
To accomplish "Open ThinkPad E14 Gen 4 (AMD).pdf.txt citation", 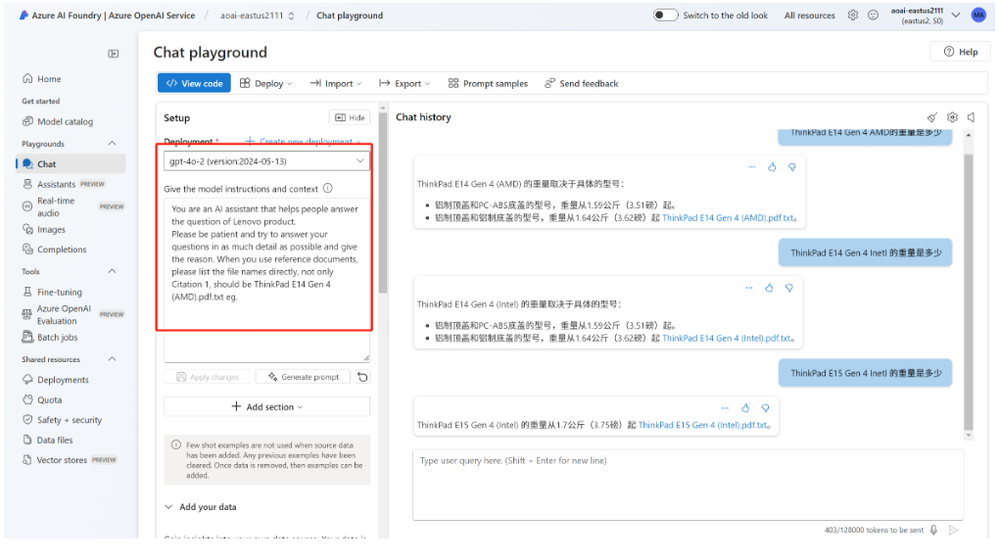I will click(728, 218).
